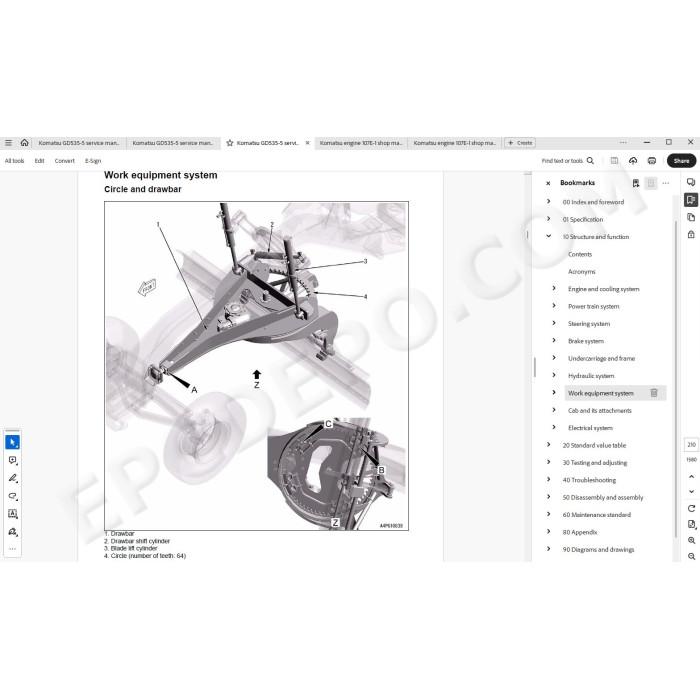The height and width of the screenshot is (700, 700).
Task: Go to previous page arrow
Action: (692, 477)
